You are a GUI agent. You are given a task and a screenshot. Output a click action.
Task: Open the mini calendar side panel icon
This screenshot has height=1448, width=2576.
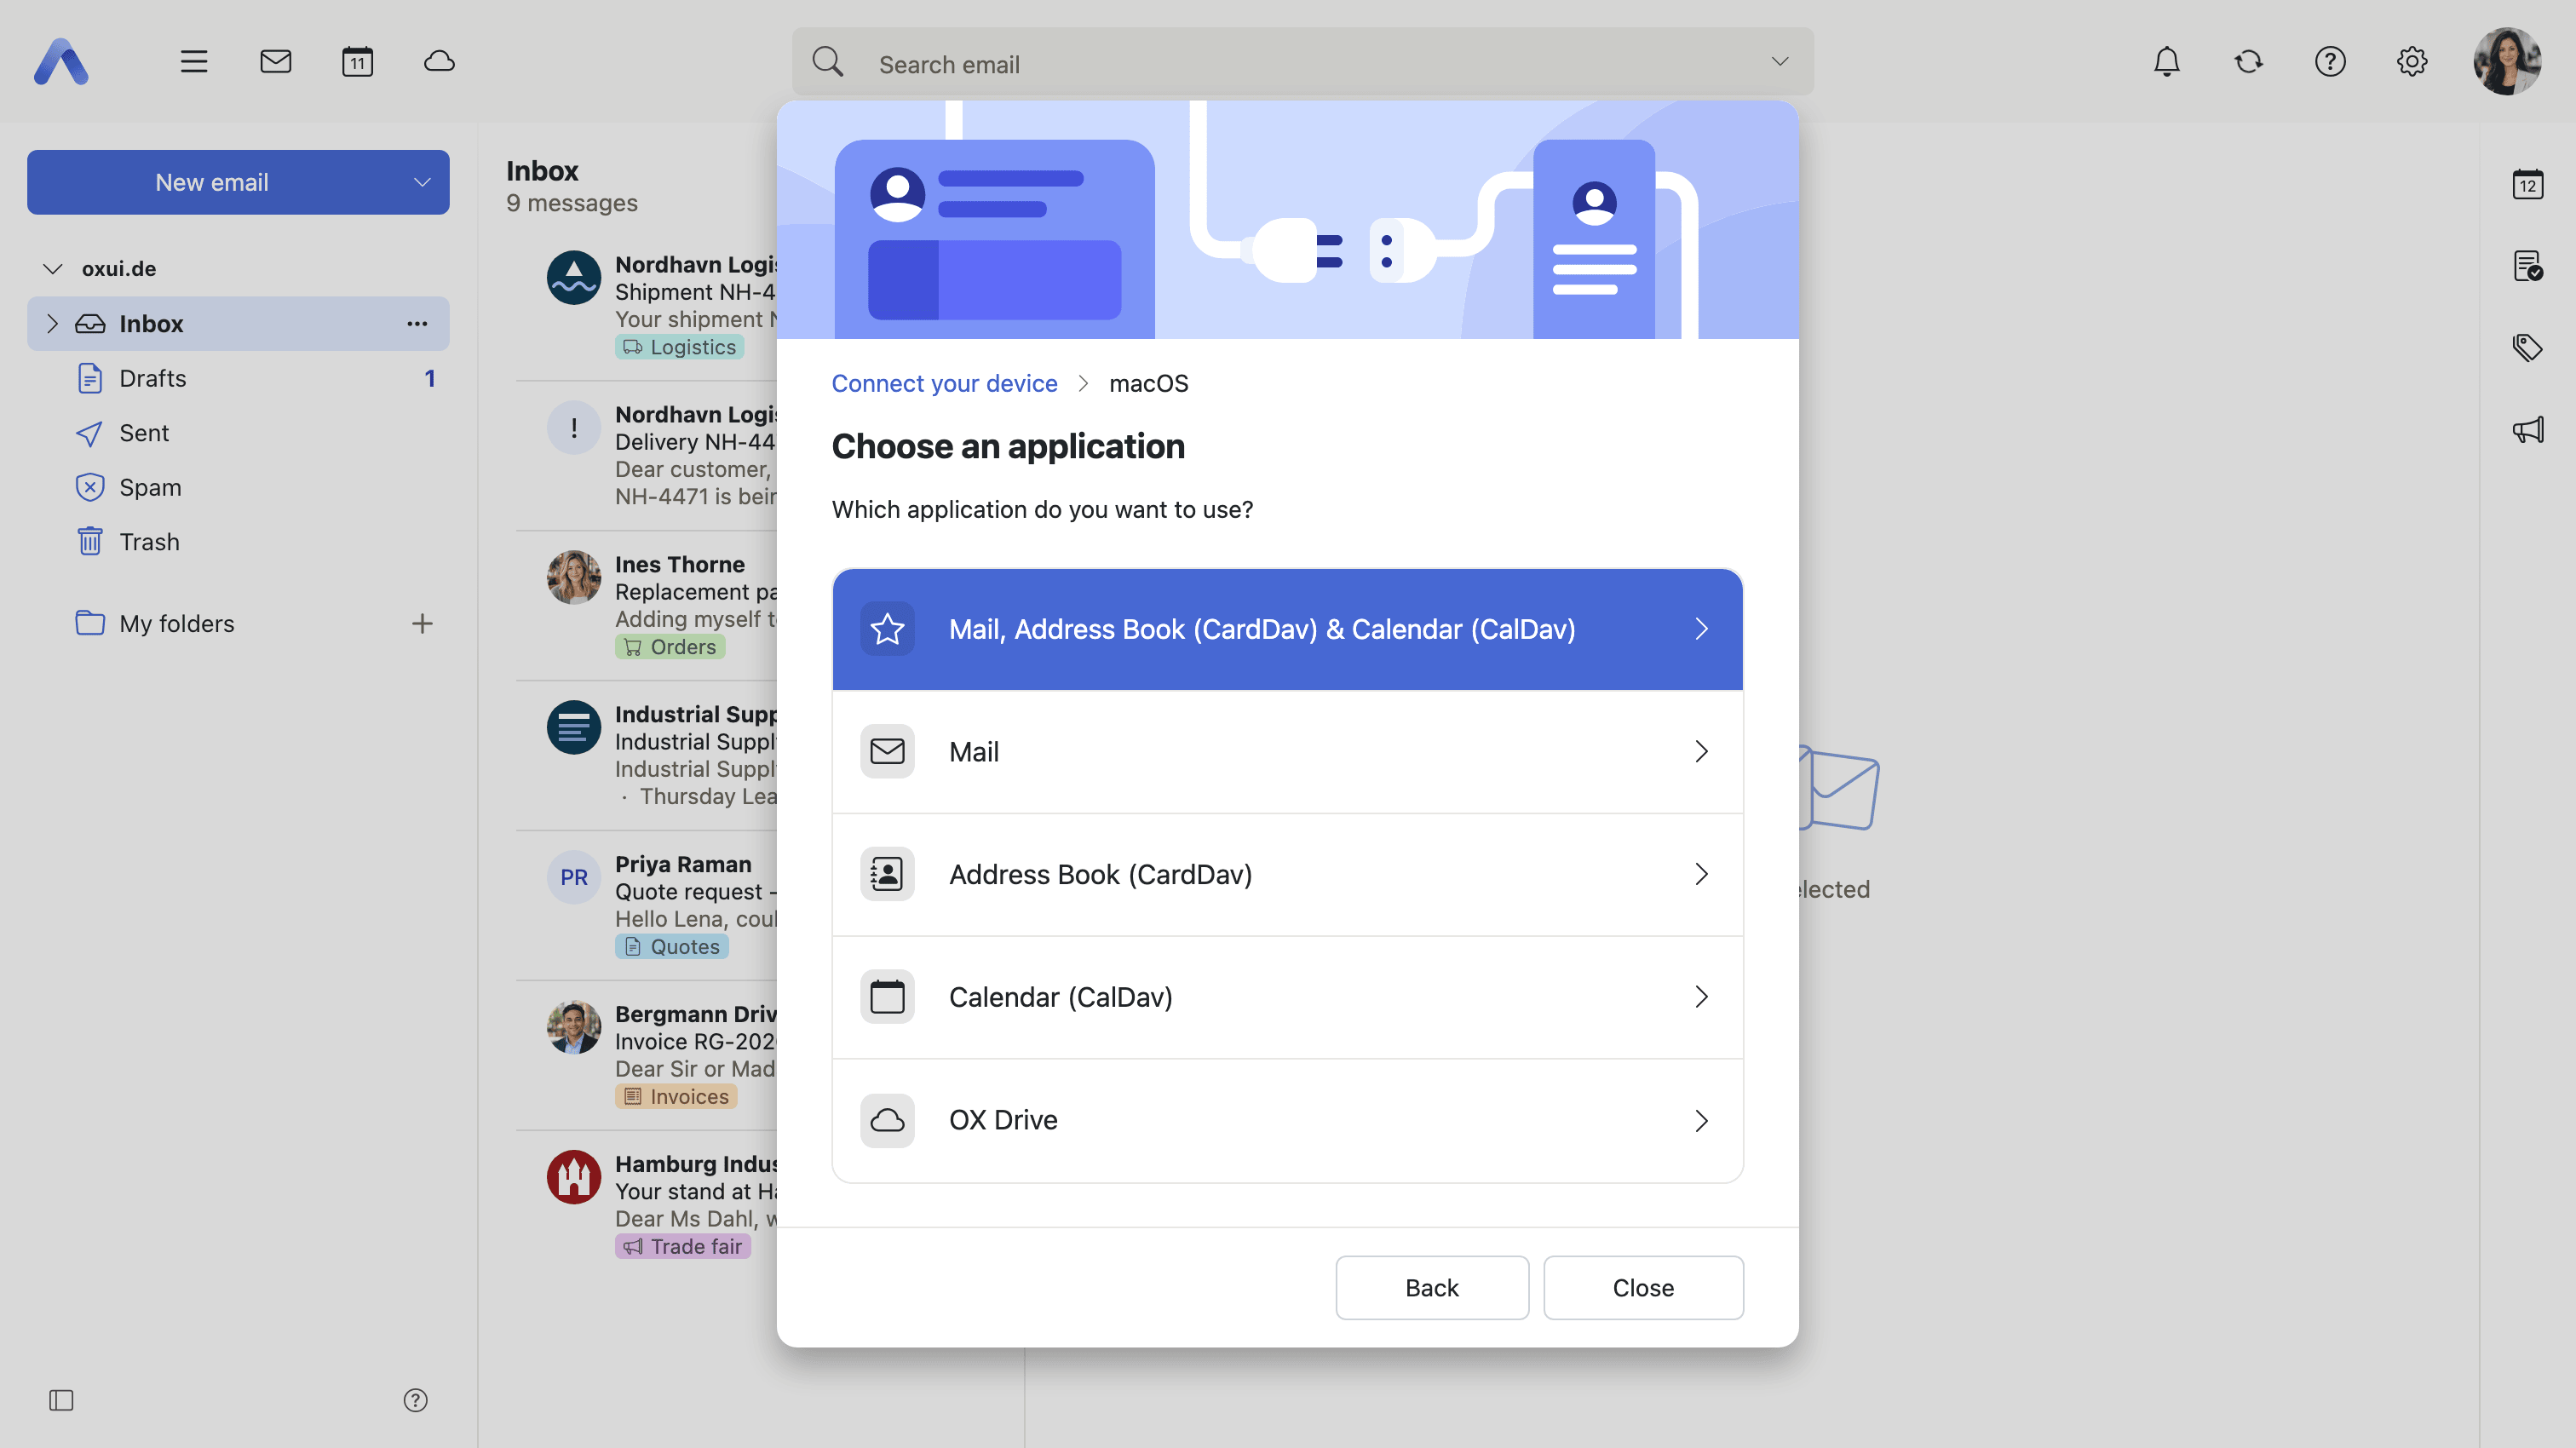(2527, 184)
